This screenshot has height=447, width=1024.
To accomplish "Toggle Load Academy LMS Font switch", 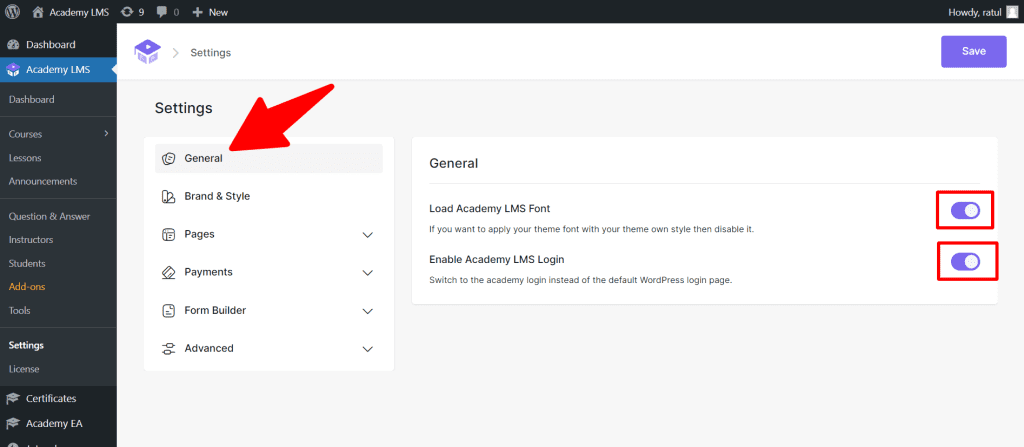I will point(965,210).
